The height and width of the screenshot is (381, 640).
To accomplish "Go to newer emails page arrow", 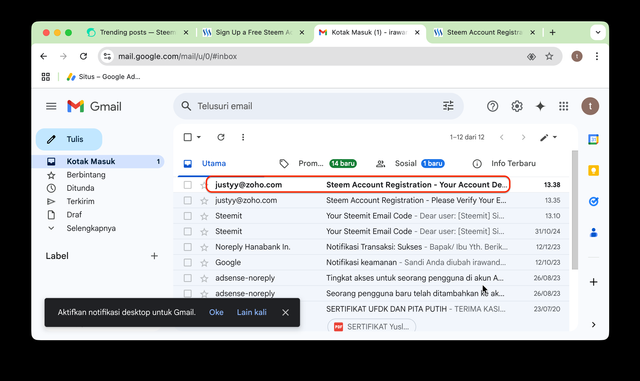I will [x=502, y=137].
